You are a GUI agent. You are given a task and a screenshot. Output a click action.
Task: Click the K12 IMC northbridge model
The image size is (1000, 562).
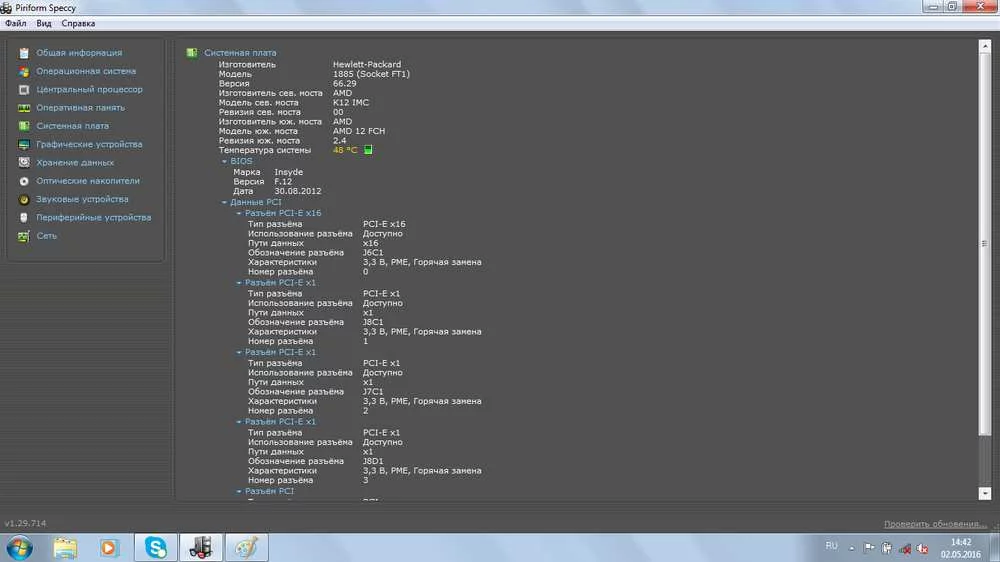(x=351, y=102)
